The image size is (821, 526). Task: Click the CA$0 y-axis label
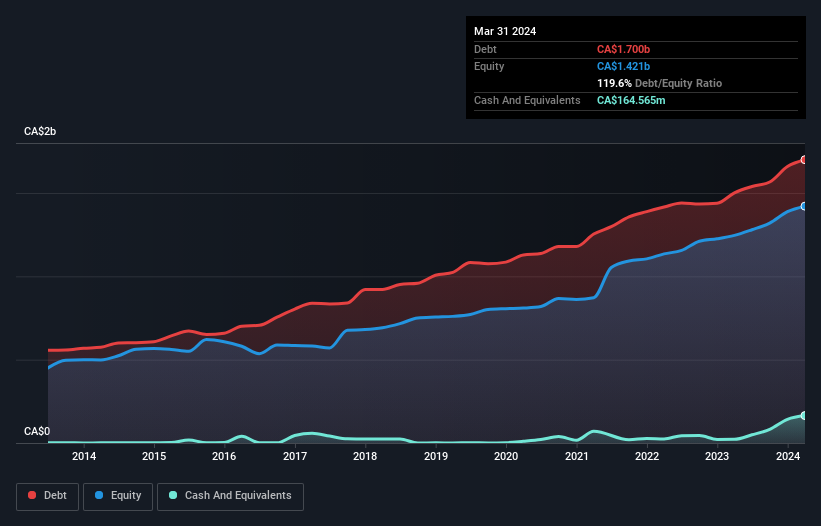pos(37,431)
